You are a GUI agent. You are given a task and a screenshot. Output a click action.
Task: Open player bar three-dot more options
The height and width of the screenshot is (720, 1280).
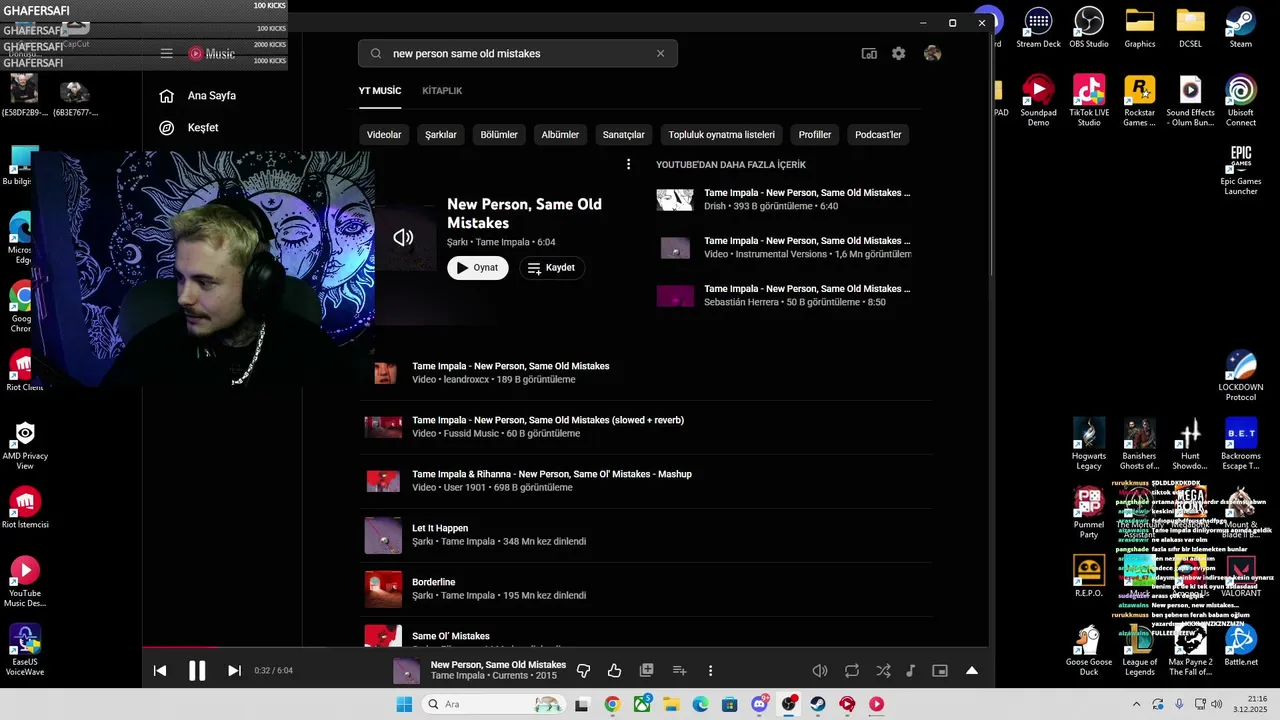[x=711, y=671]
